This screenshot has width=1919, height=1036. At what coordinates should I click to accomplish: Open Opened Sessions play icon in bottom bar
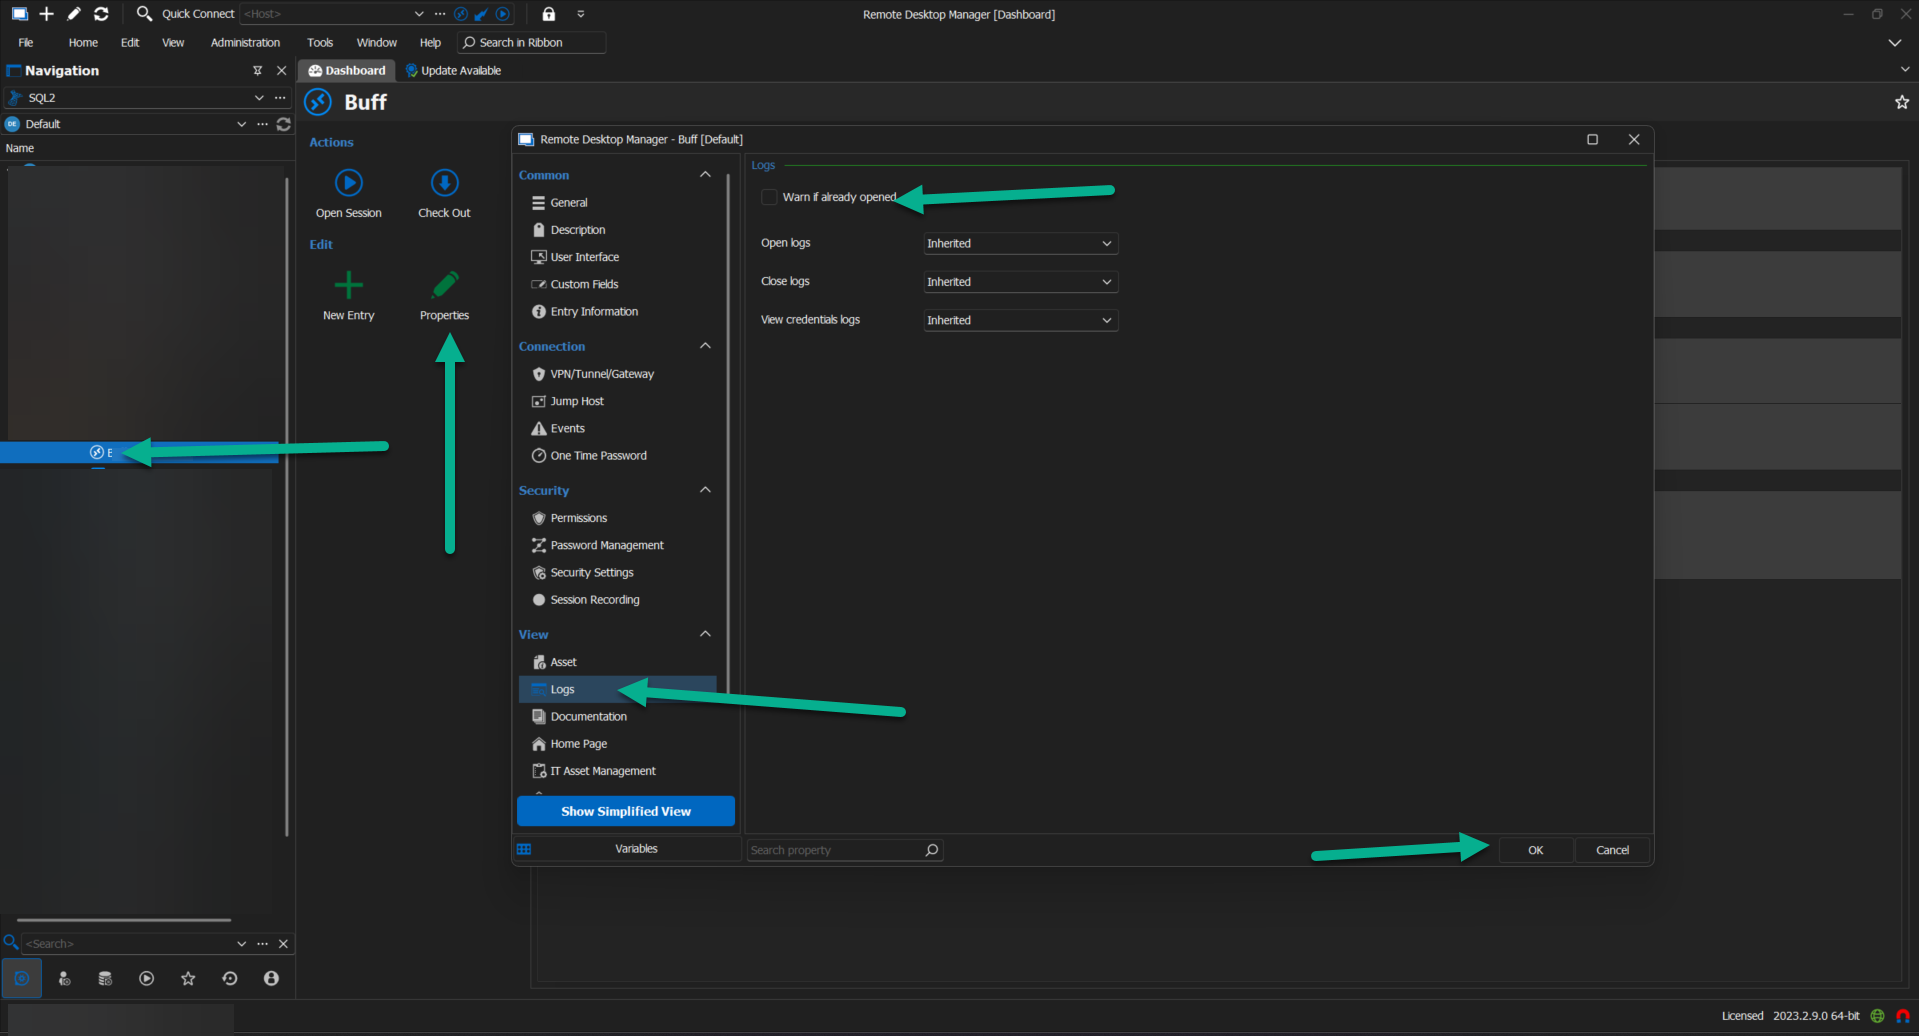(147, 979)
